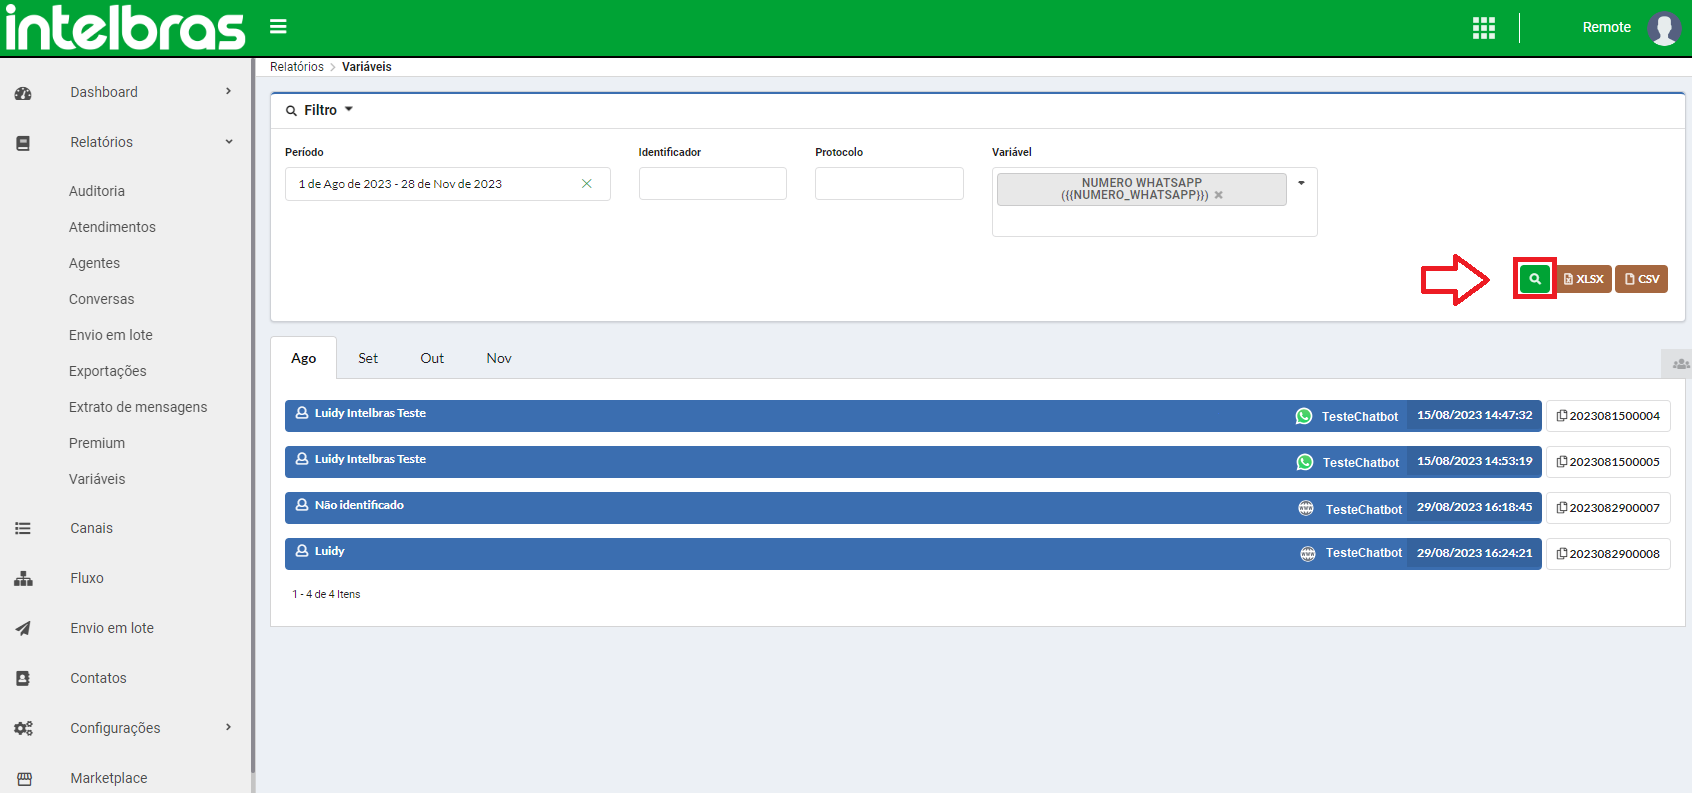Switch to the Nov tab
Image resolution: width=1692 pixels, height=793 pixels.
tap(499, 358)
